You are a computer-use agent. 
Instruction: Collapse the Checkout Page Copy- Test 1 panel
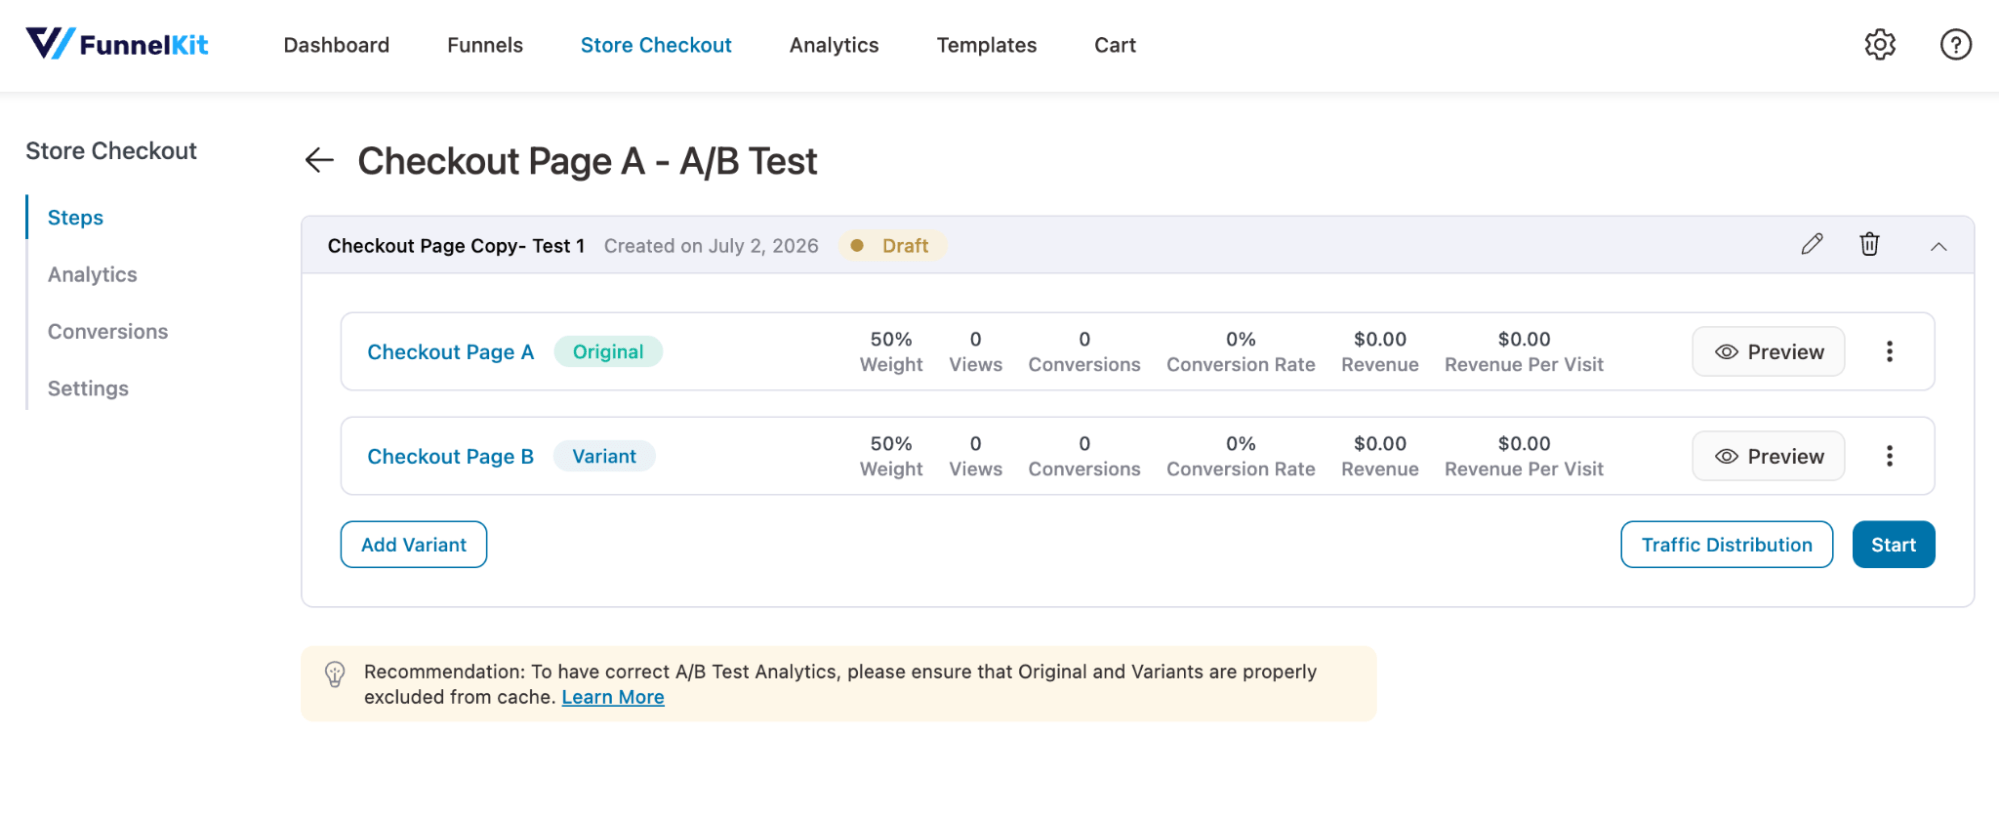(1938, 246)
